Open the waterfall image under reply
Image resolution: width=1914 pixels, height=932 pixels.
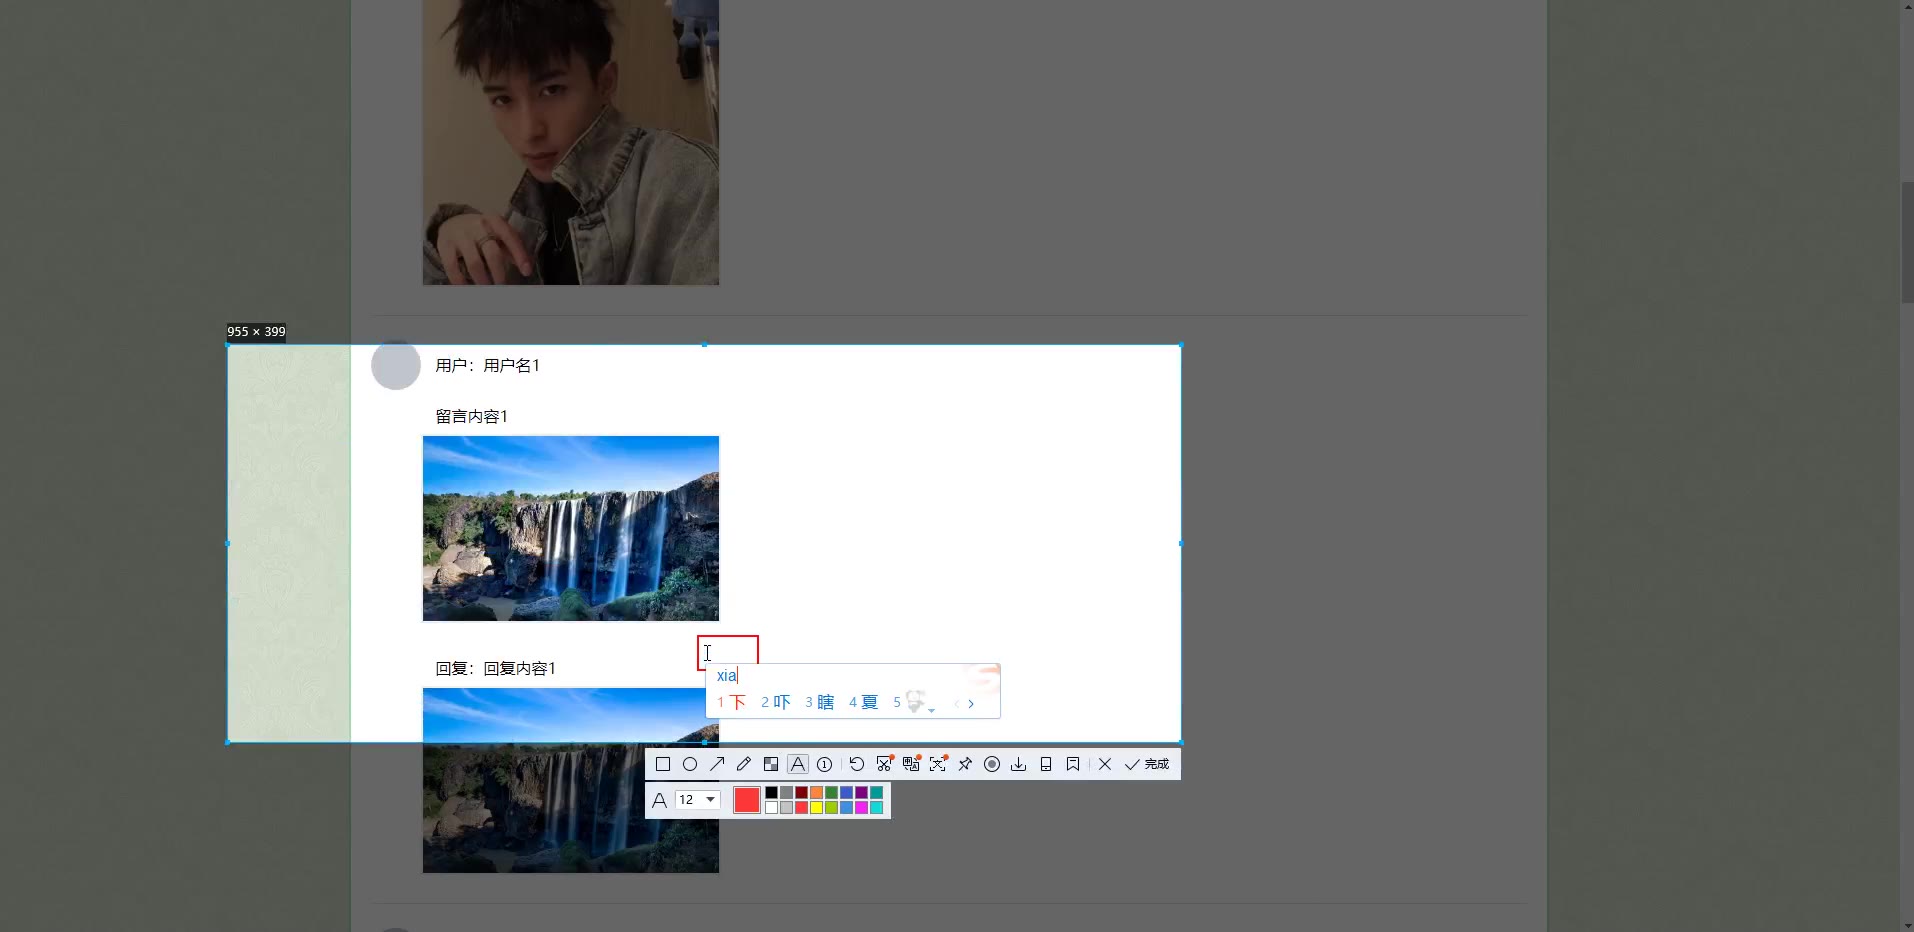(571, 780)
